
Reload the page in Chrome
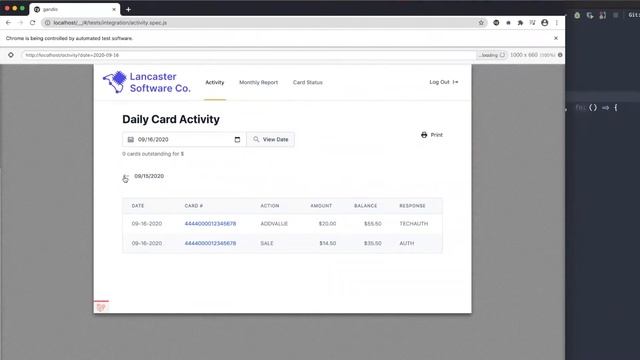(x=33, y=23)
